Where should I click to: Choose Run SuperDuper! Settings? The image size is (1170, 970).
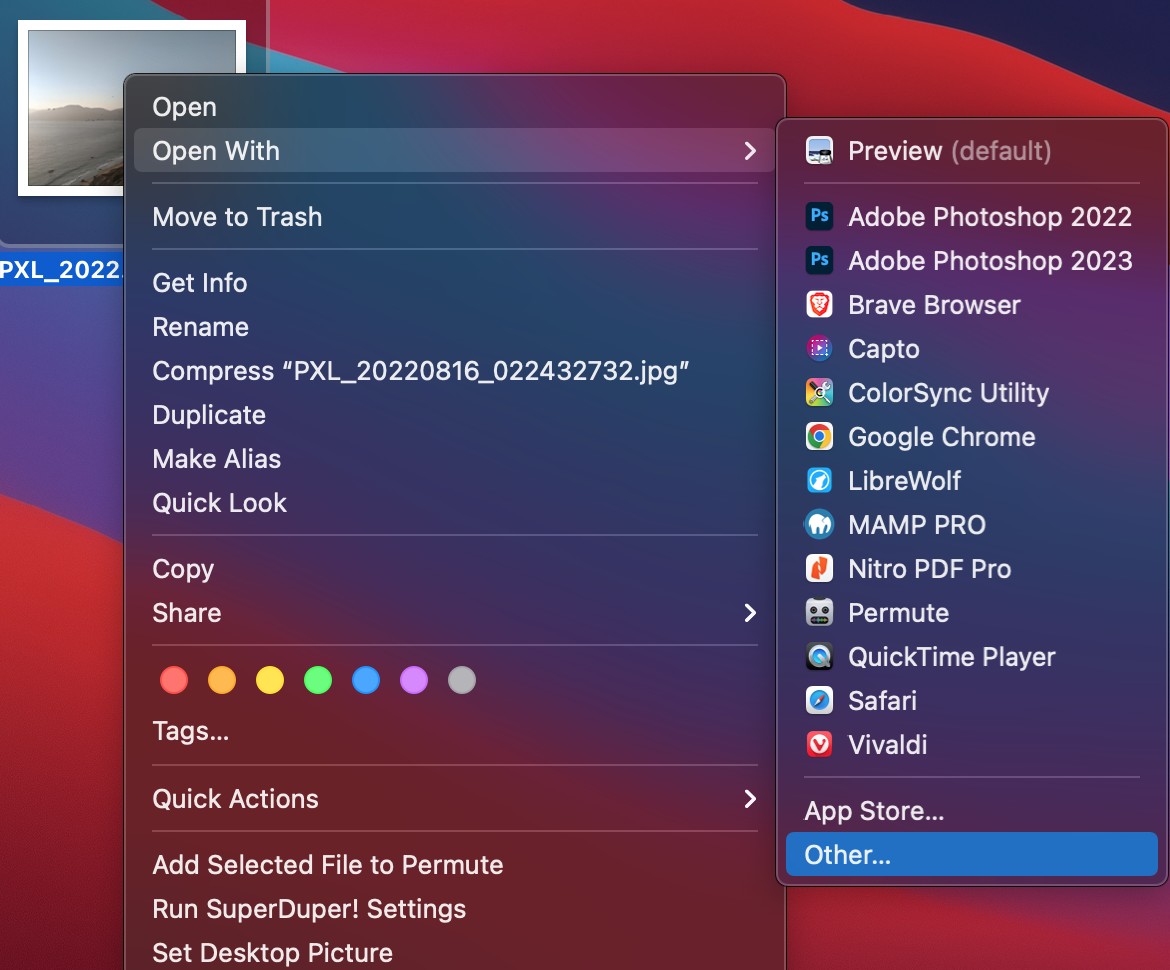[x=455, y=909]
